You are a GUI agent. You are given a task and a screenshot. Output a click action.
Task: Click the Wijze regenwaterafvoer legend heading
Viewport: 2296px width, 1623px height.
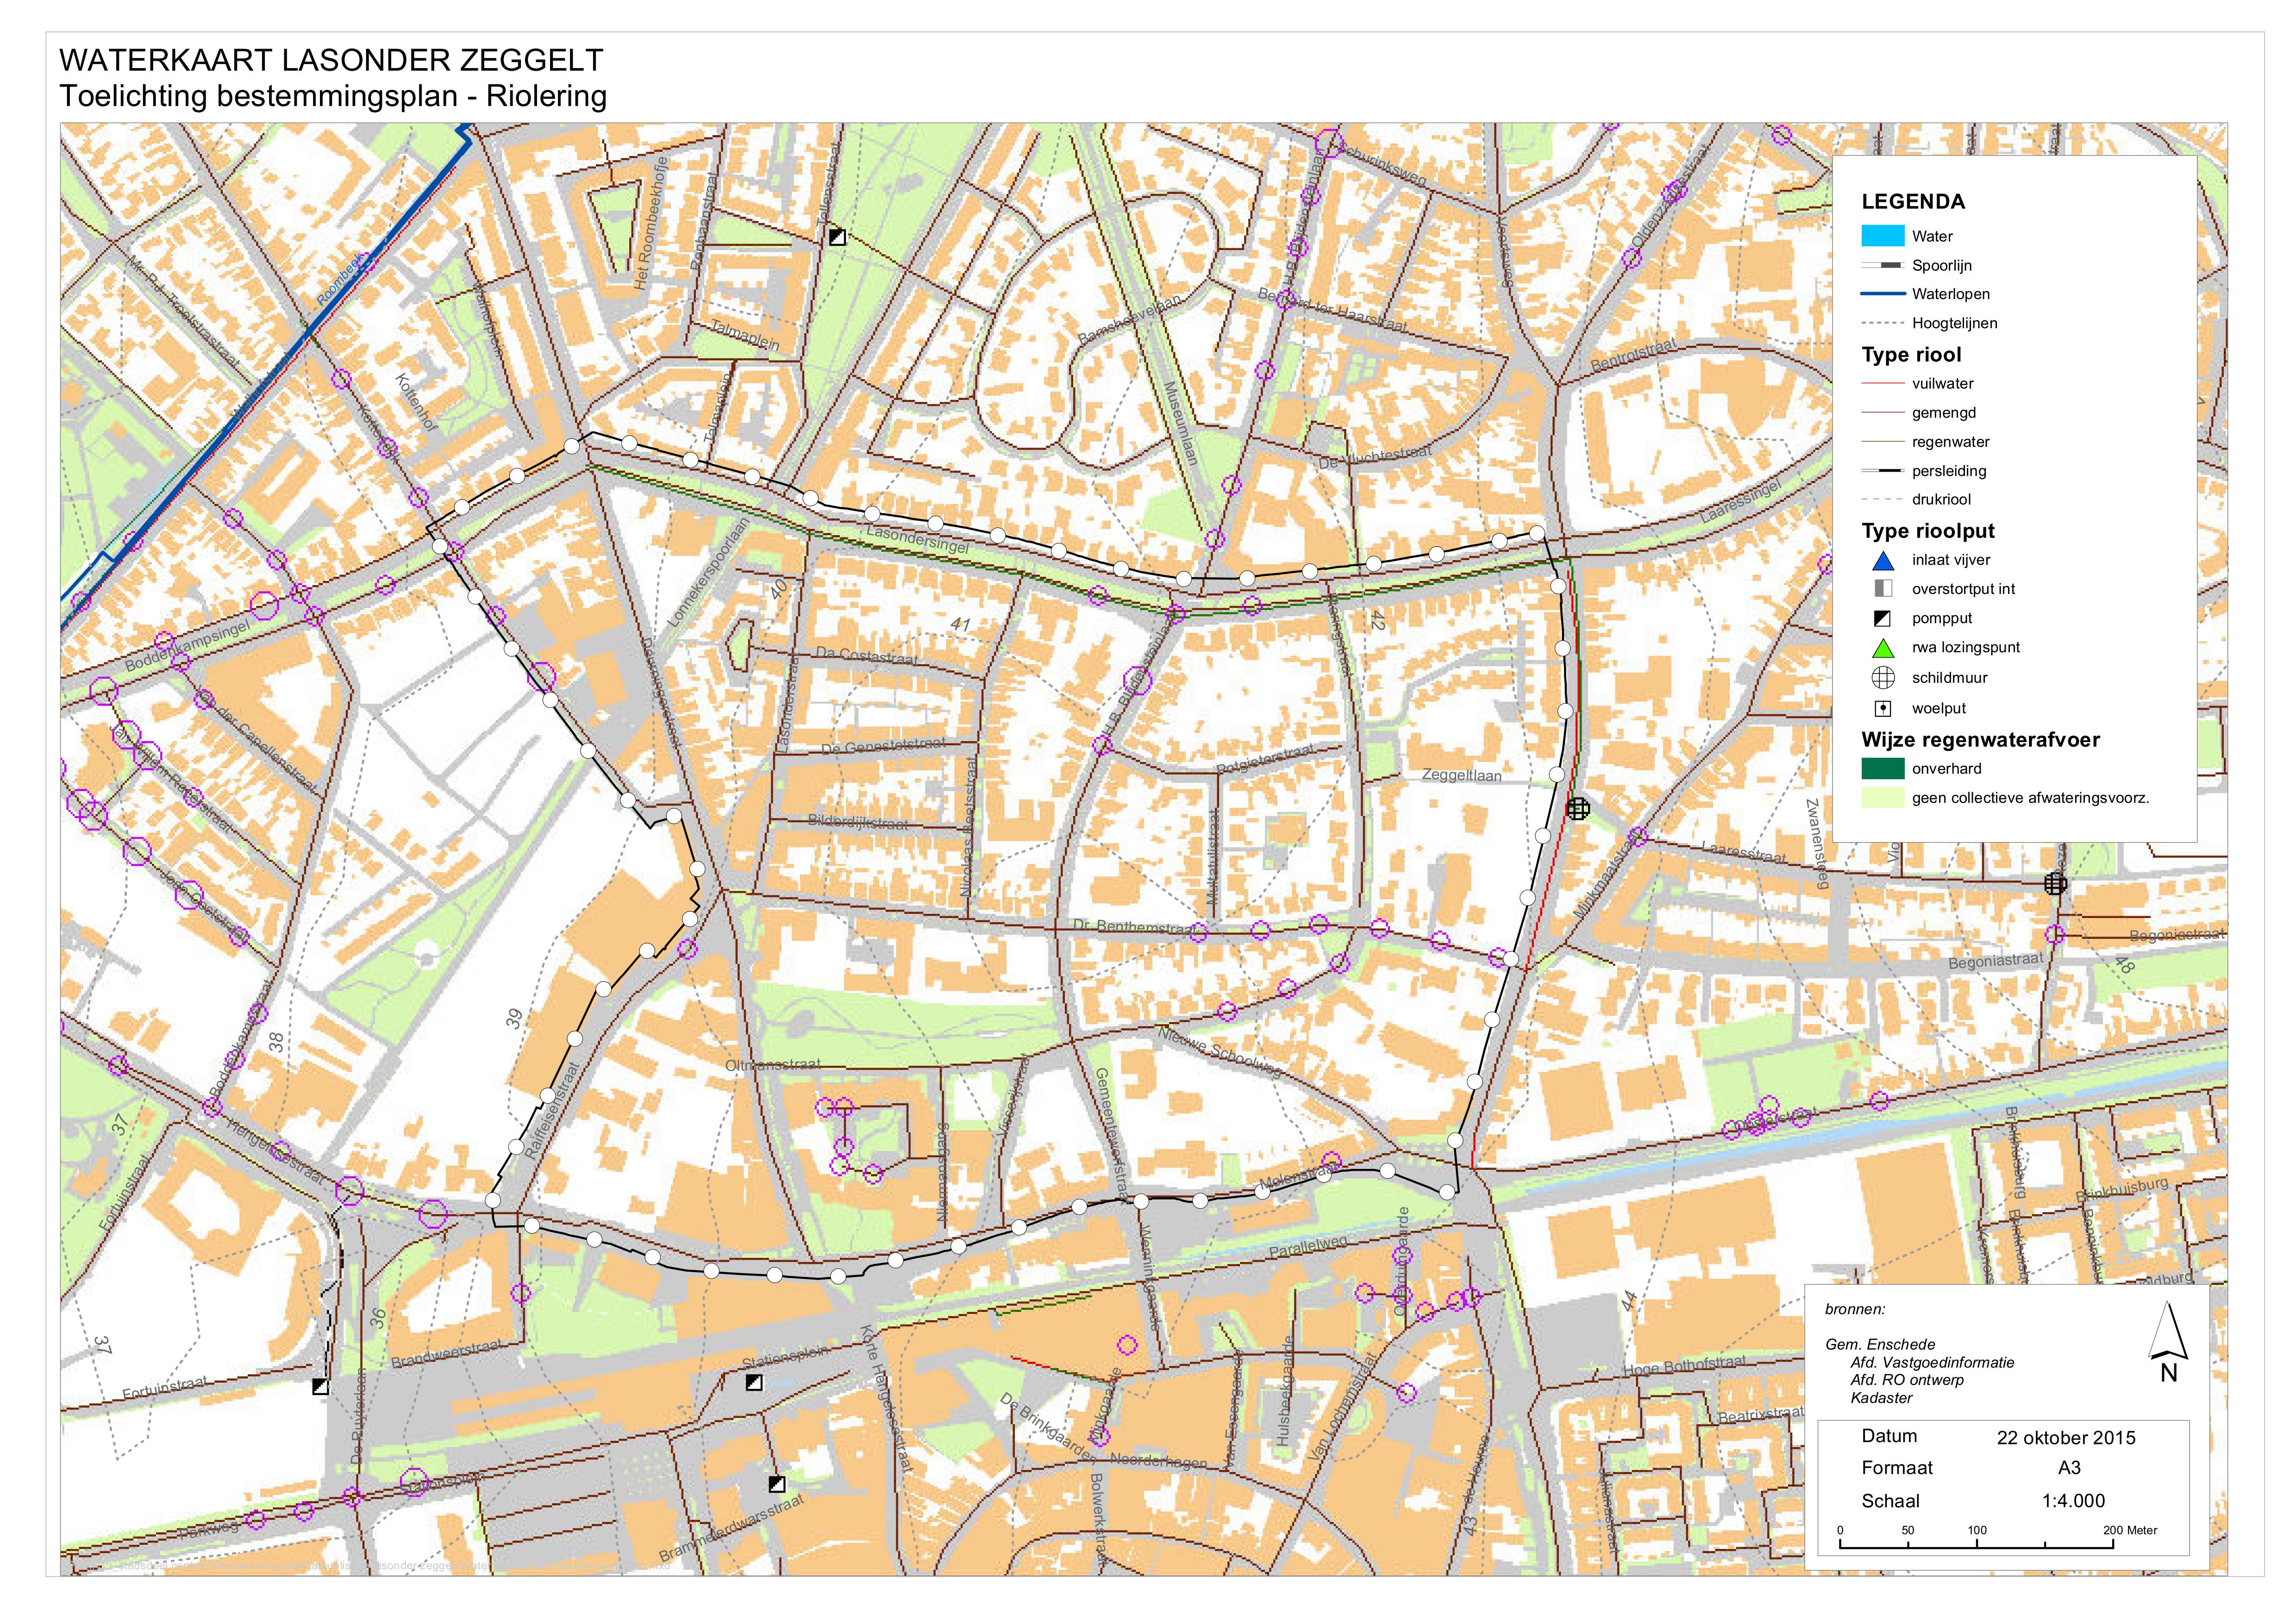click(1980, 740)
